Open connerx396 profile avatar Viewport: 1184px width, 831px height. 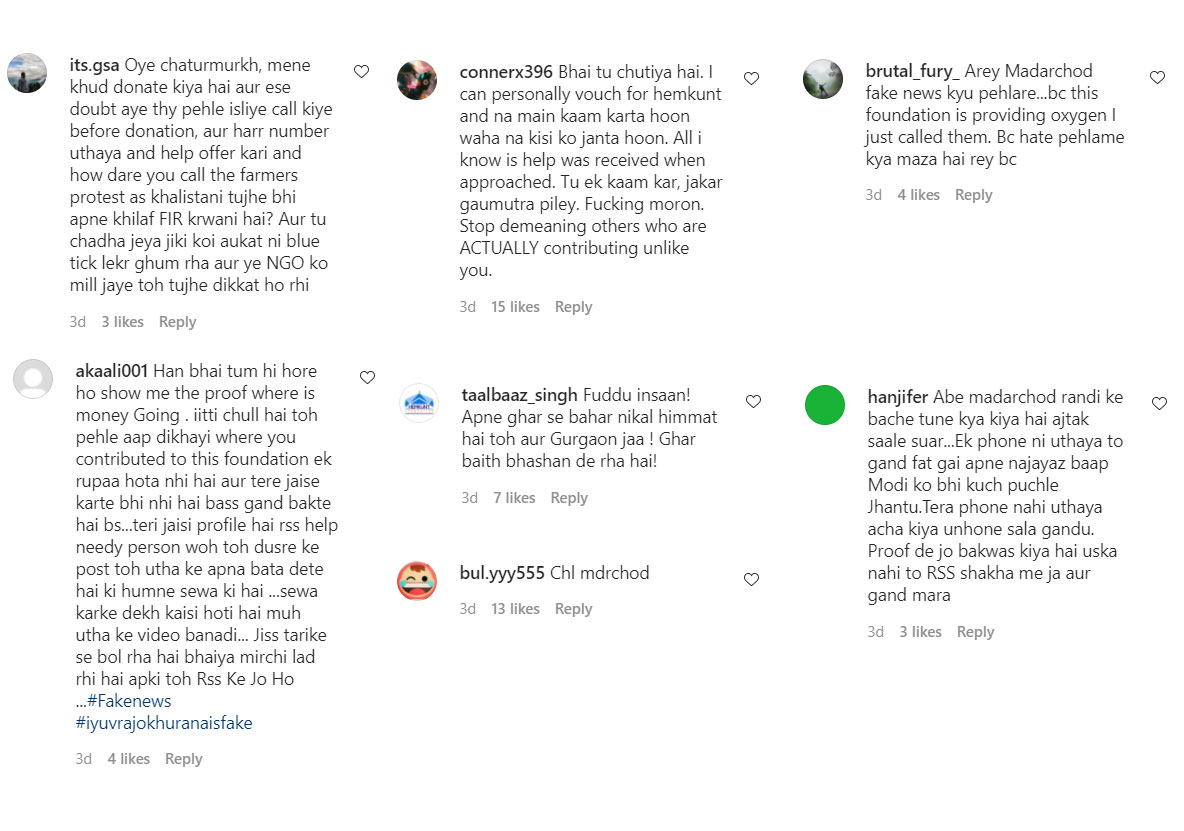[x=417, y=80]
